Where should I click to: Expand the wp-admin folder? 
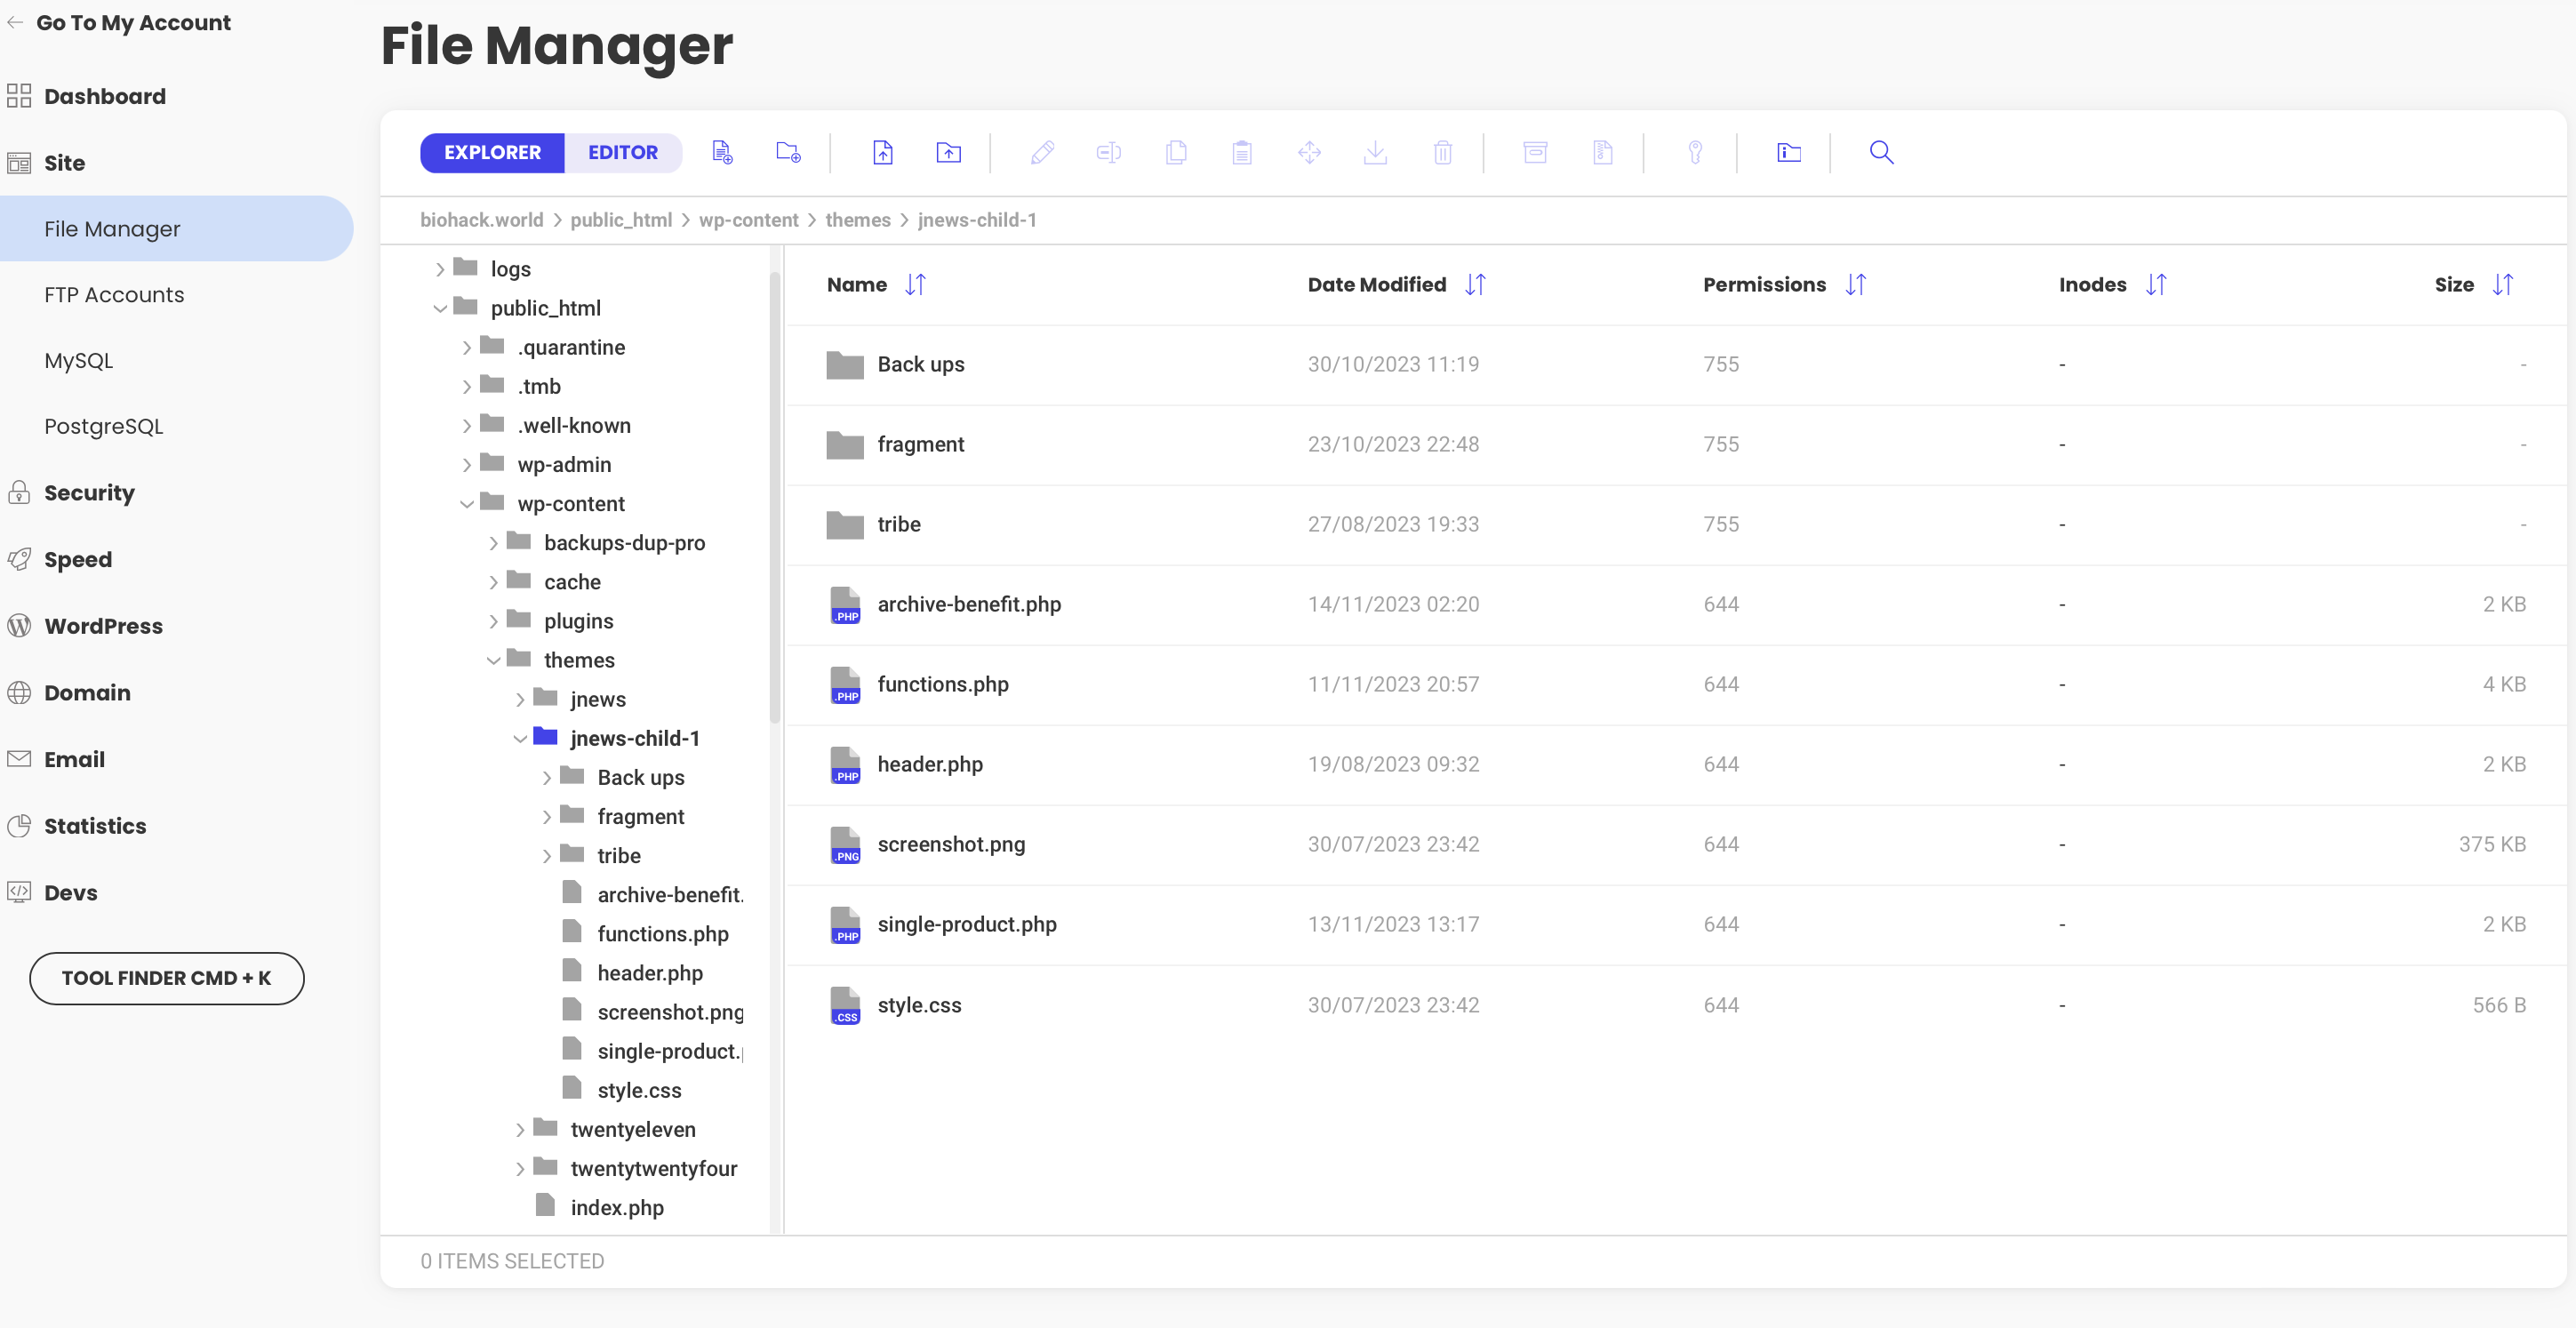[466, 464]
